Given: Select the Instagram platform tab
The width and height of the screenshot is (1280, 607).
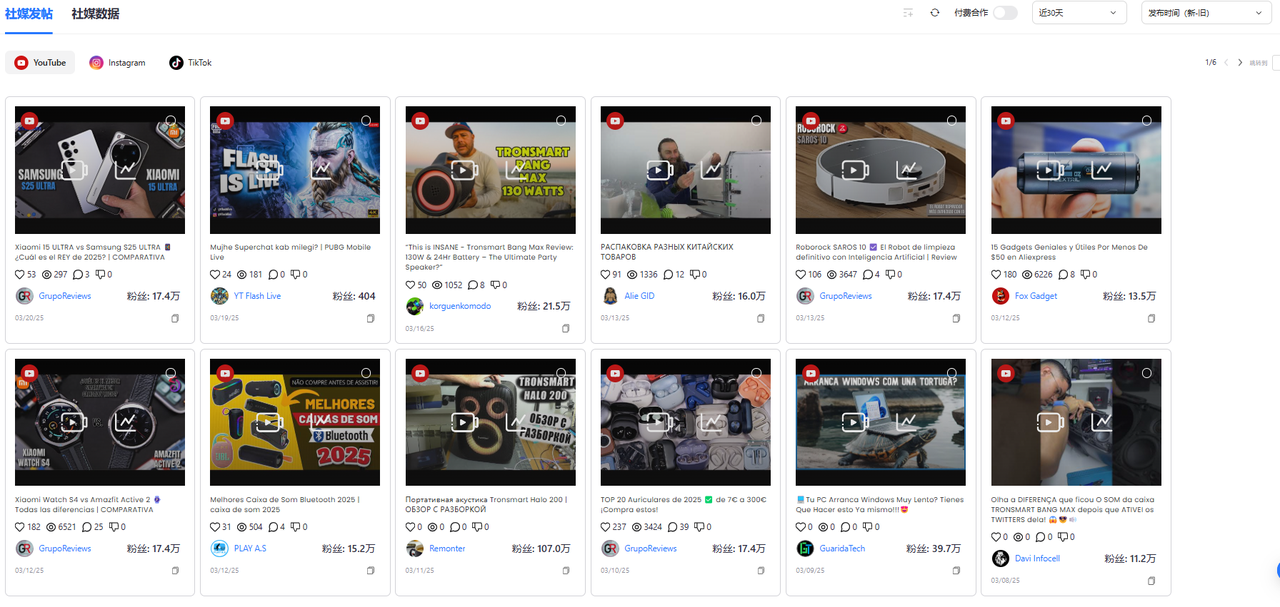Looking at the screenshot, I should click(x=117, y=63).
